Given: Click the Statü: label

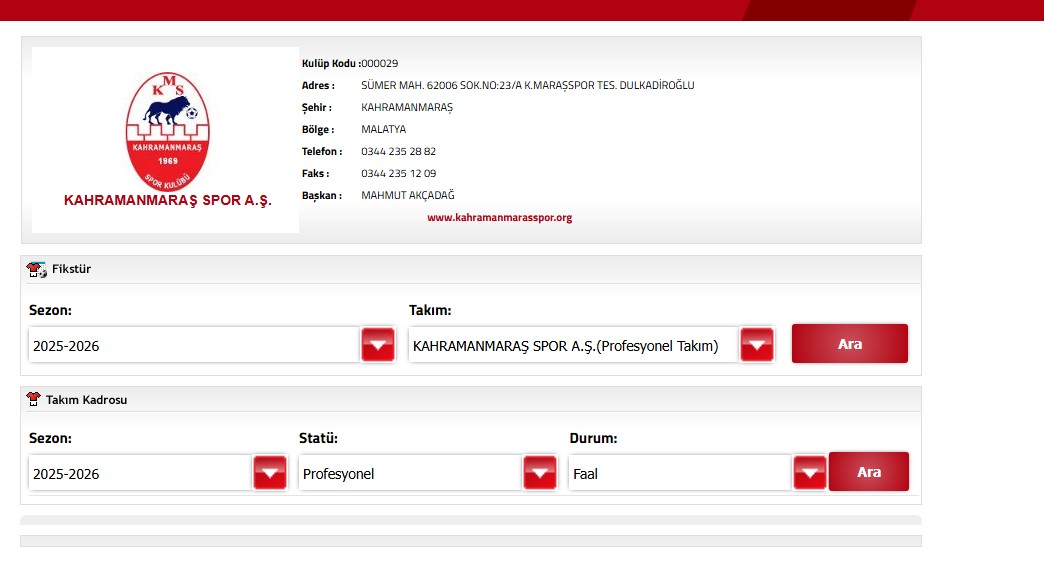Looking at the screenshot, I should click(318, 438).
